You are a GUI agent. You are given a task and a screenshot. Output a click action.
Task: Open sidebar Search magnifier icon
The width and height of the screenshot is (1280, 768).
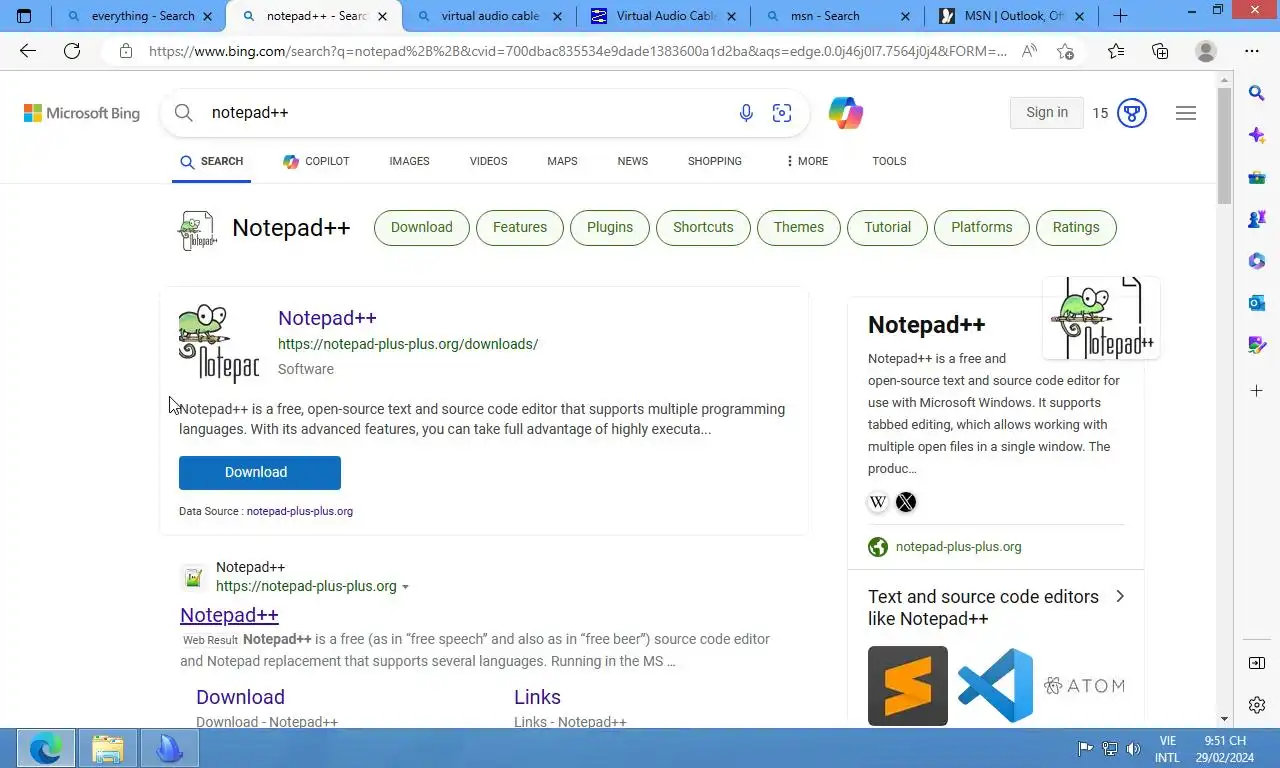(1257, 93)
